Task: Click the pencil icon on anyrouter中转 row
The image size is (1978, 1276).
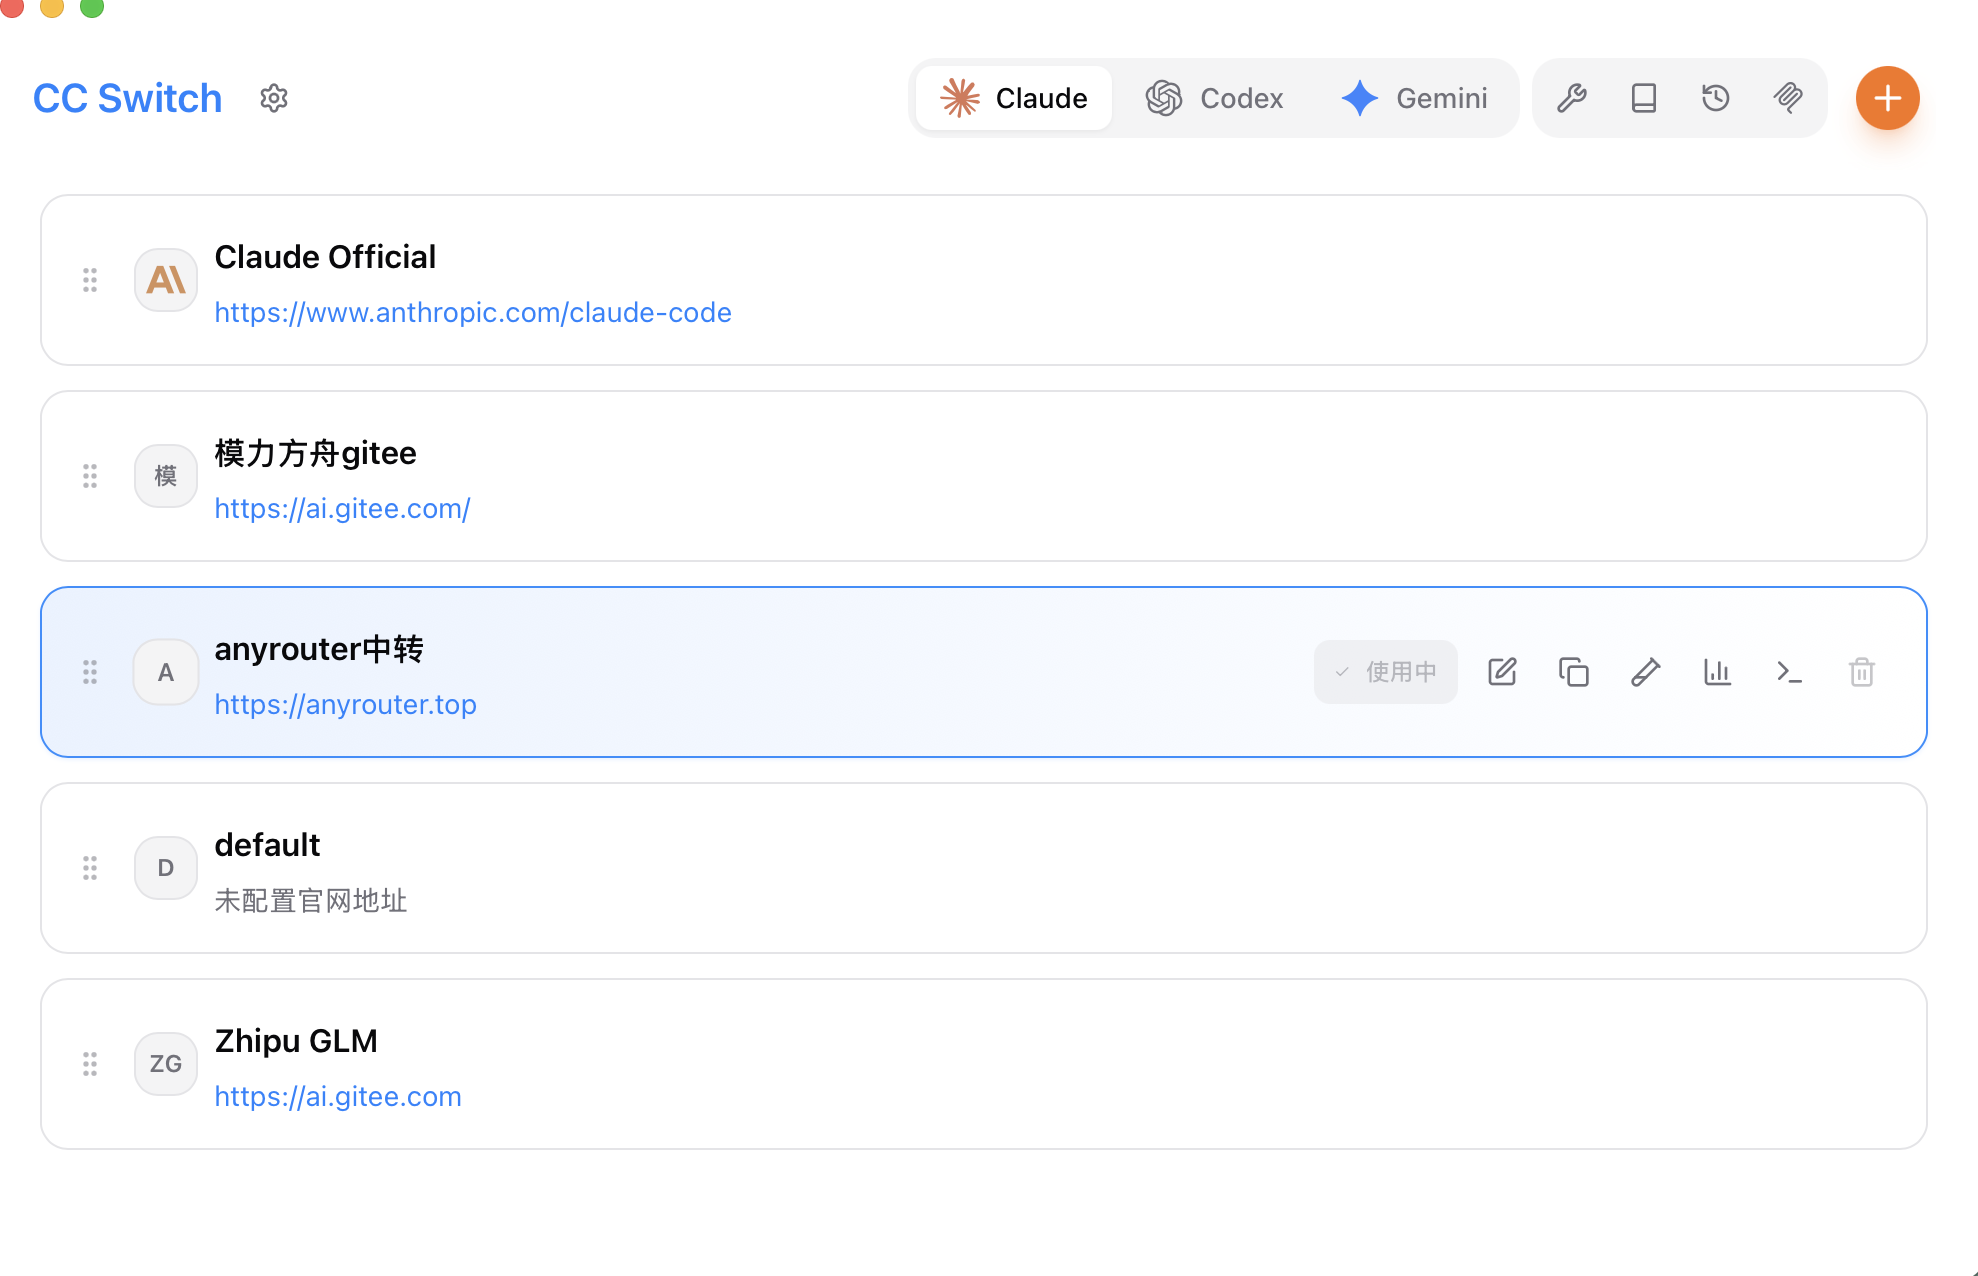Action: coord(1646,672)
